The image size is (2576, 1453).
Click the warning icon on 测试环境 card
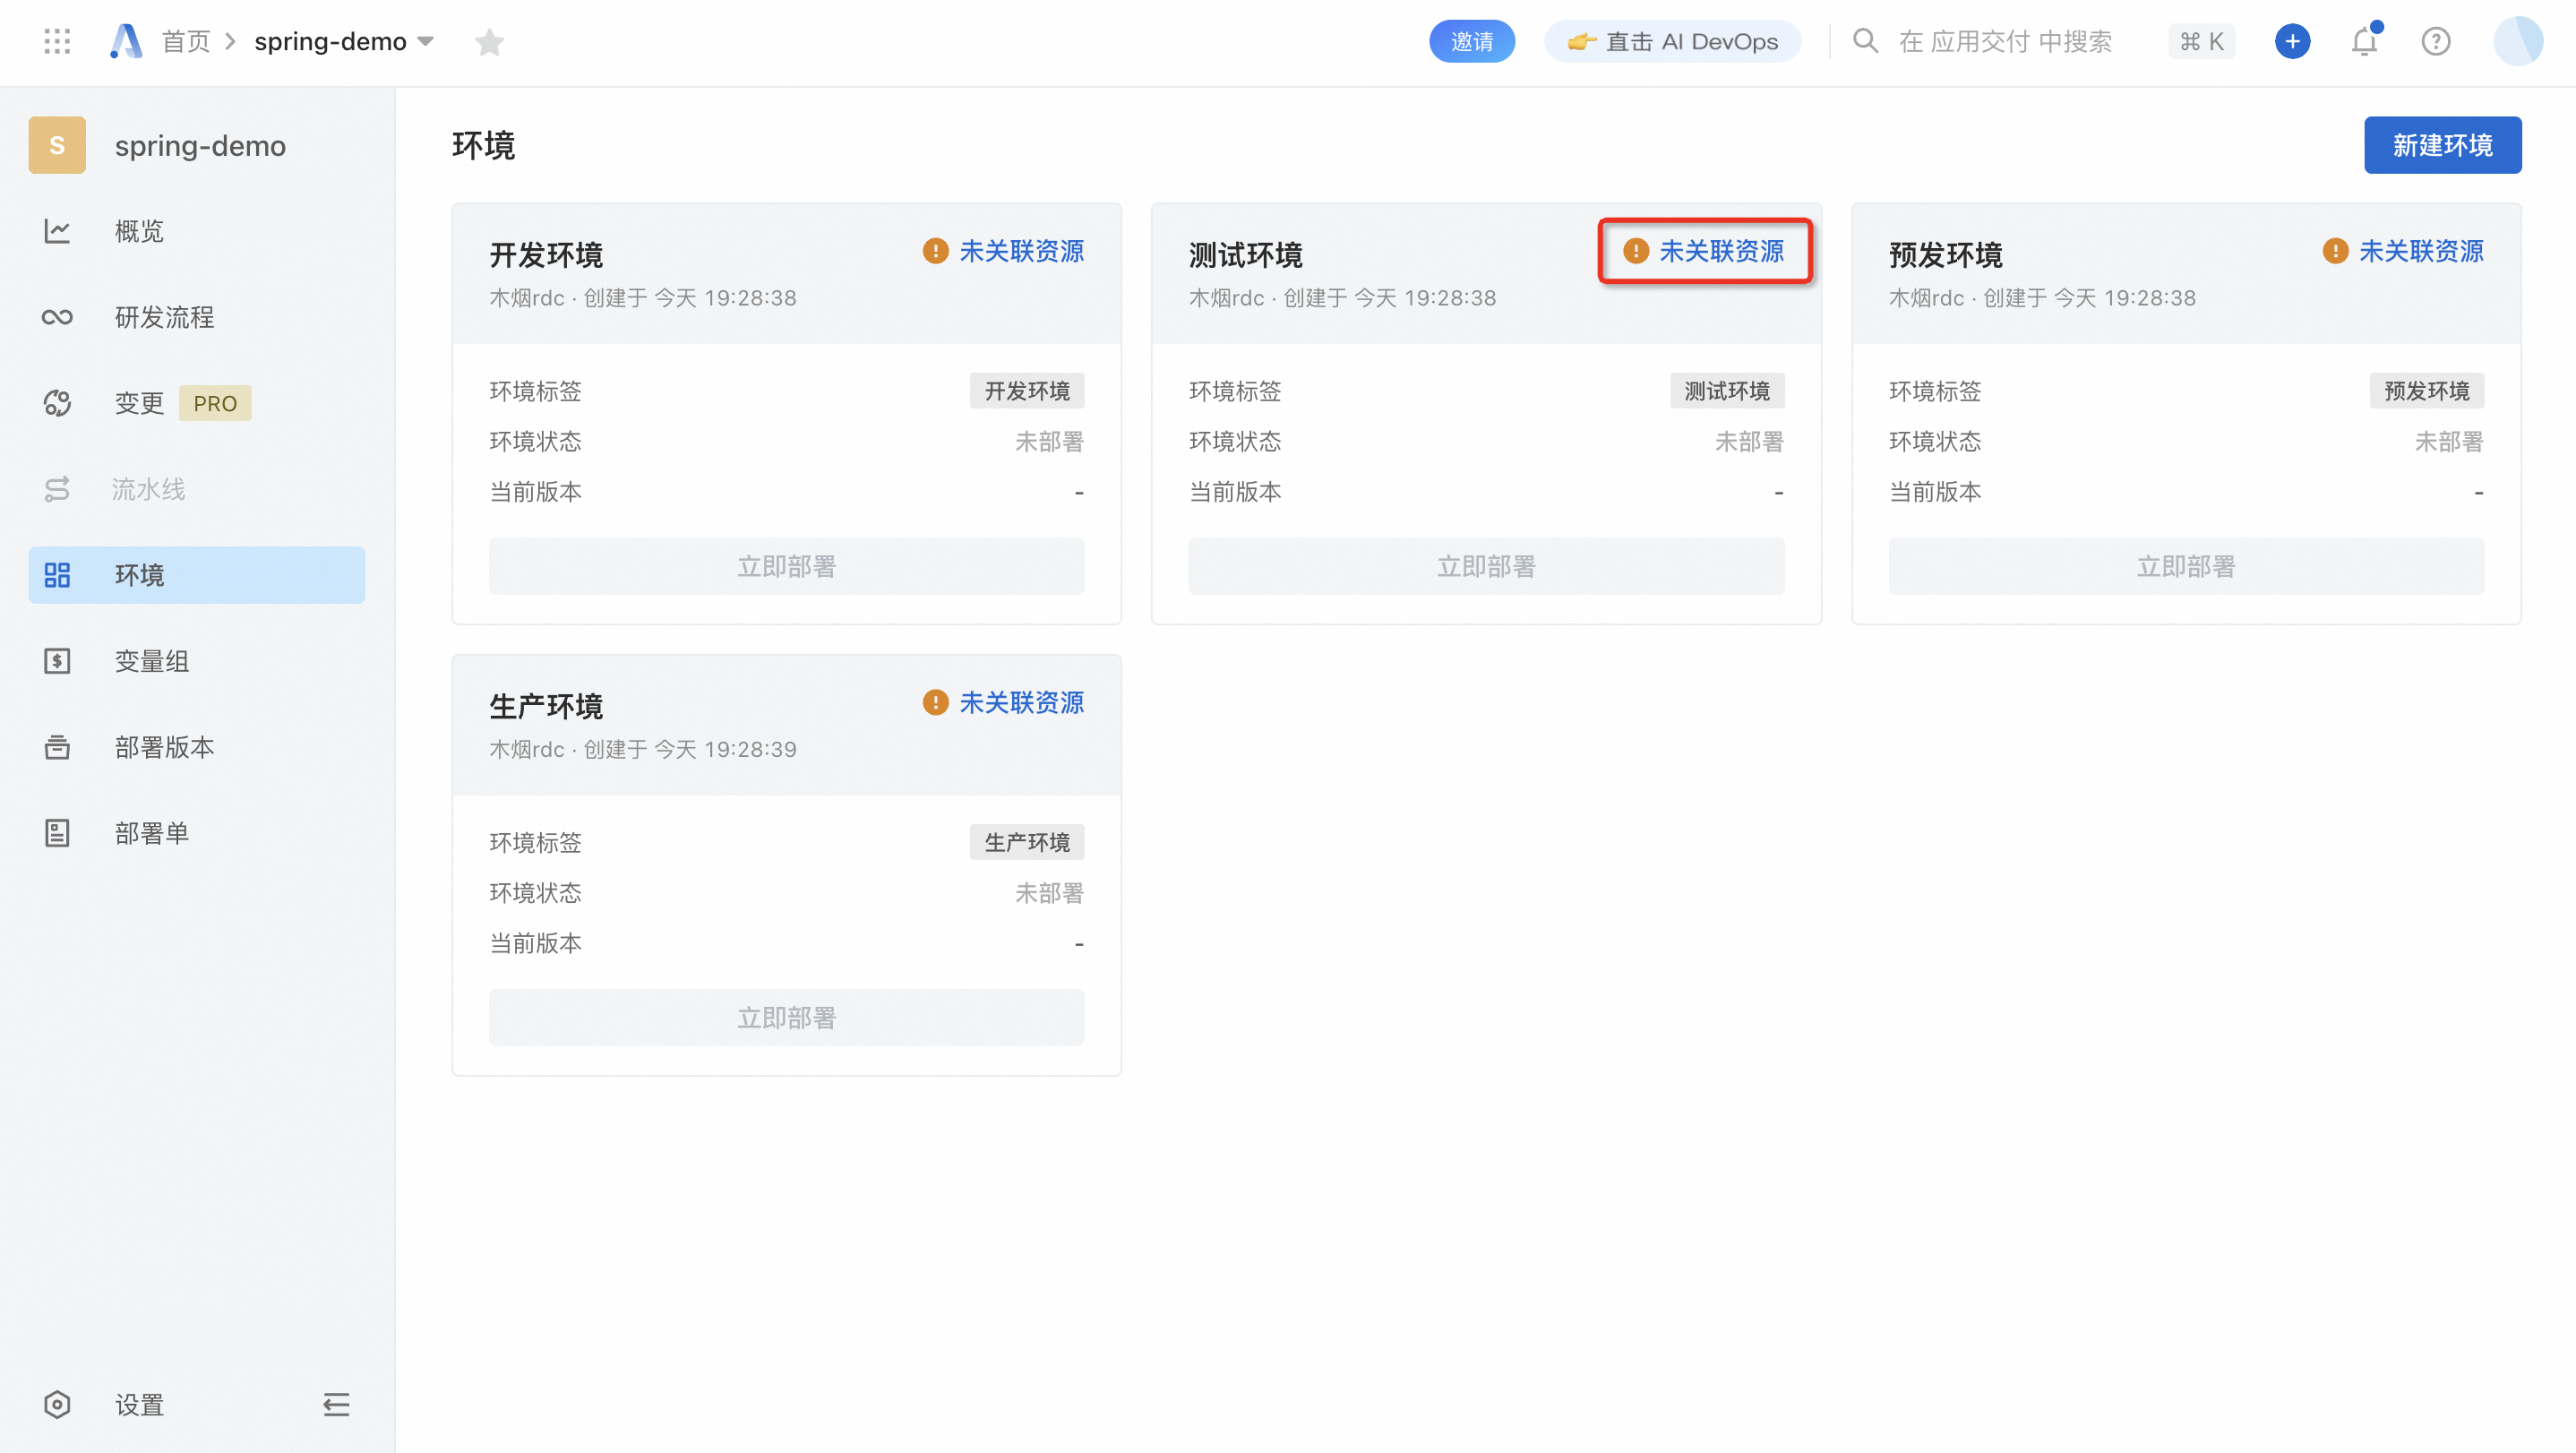[x=1635, y=251]
